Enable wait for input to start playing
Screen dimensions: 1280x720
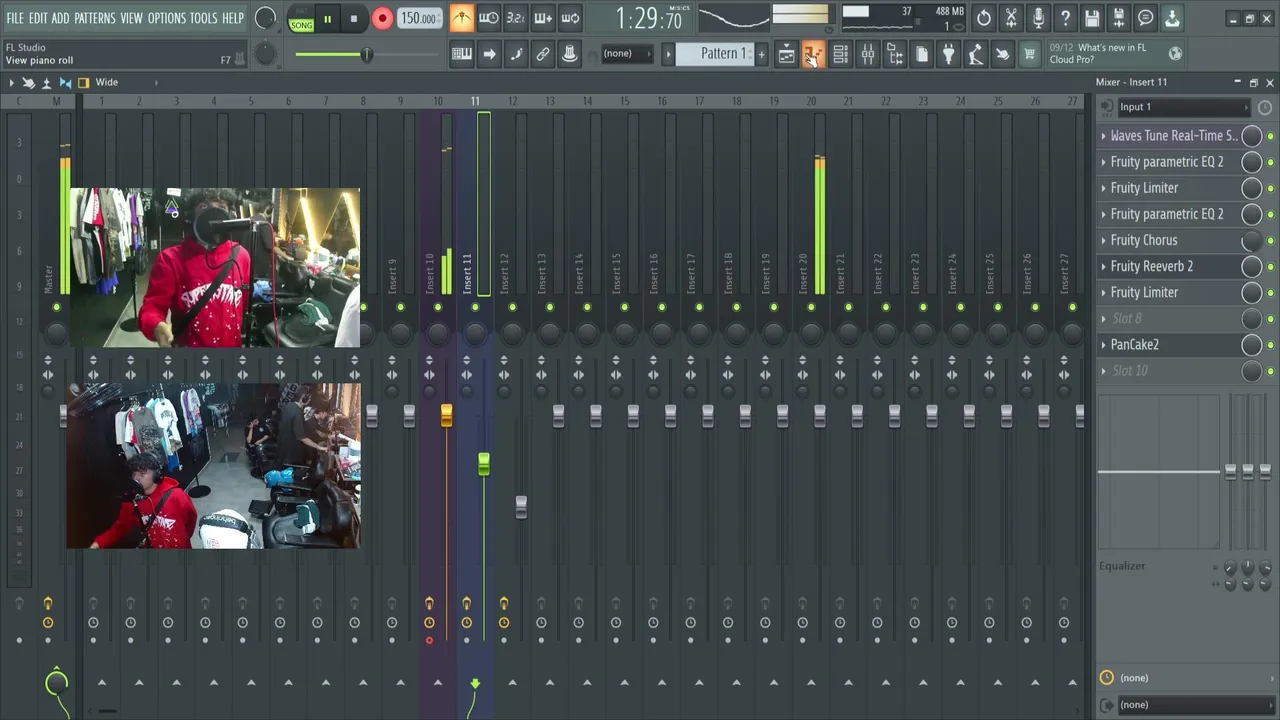coord(489,18)
